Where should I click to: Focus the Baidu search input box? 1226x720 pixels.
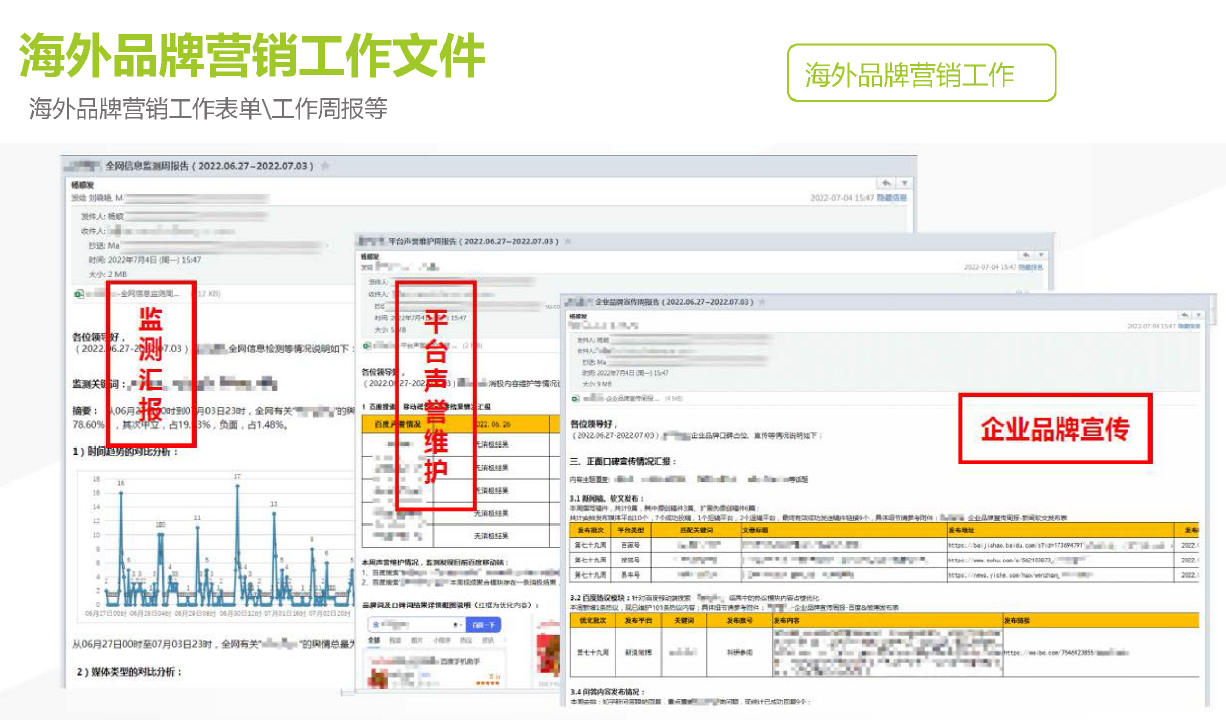[416, 625]
